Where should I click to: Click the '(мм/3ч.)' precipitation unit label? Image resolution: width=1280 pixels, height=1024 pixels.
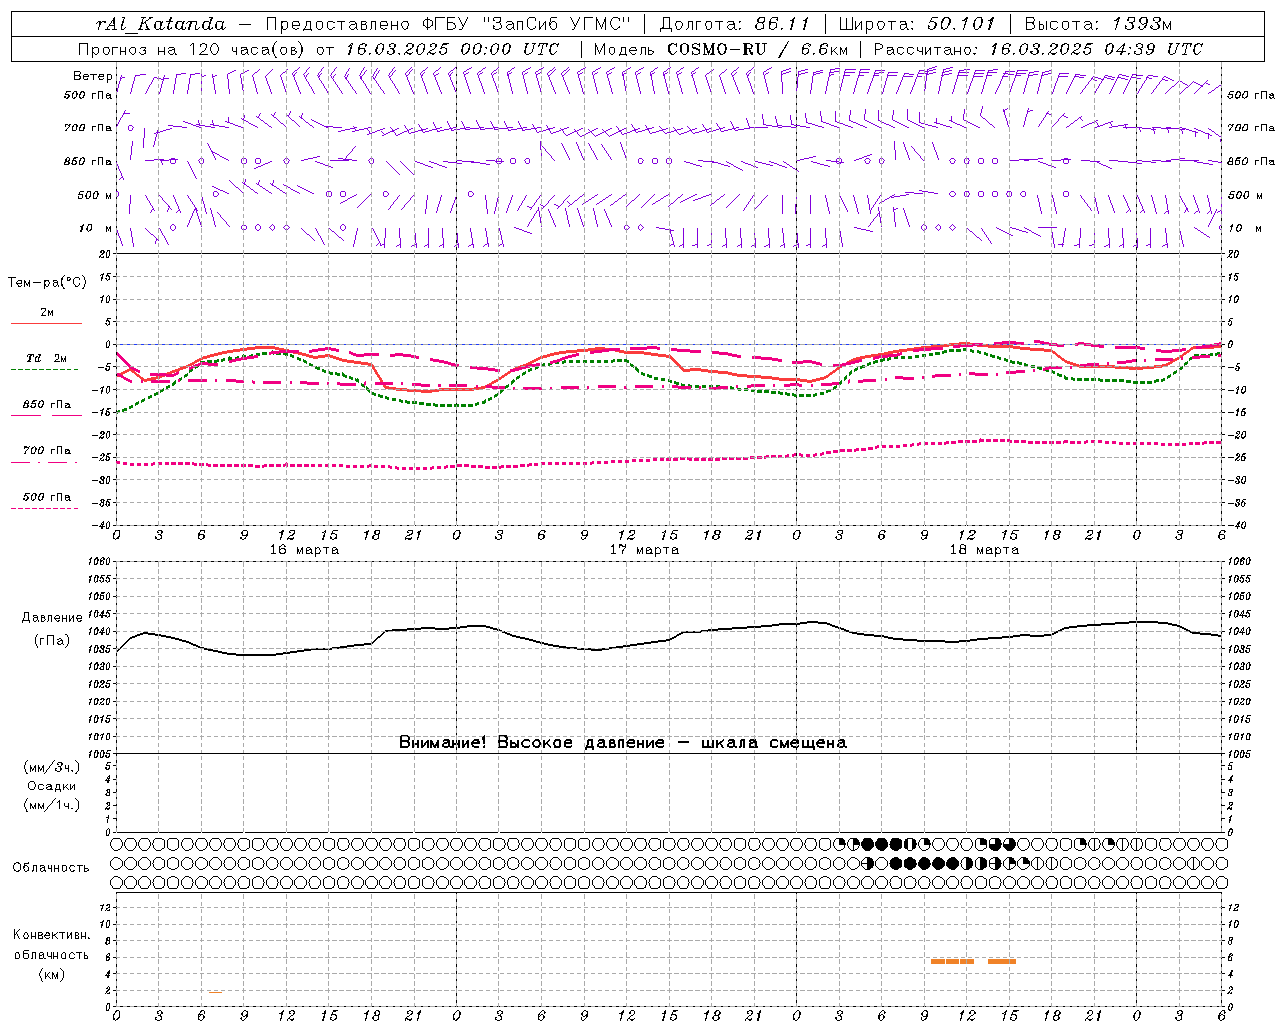52,767
